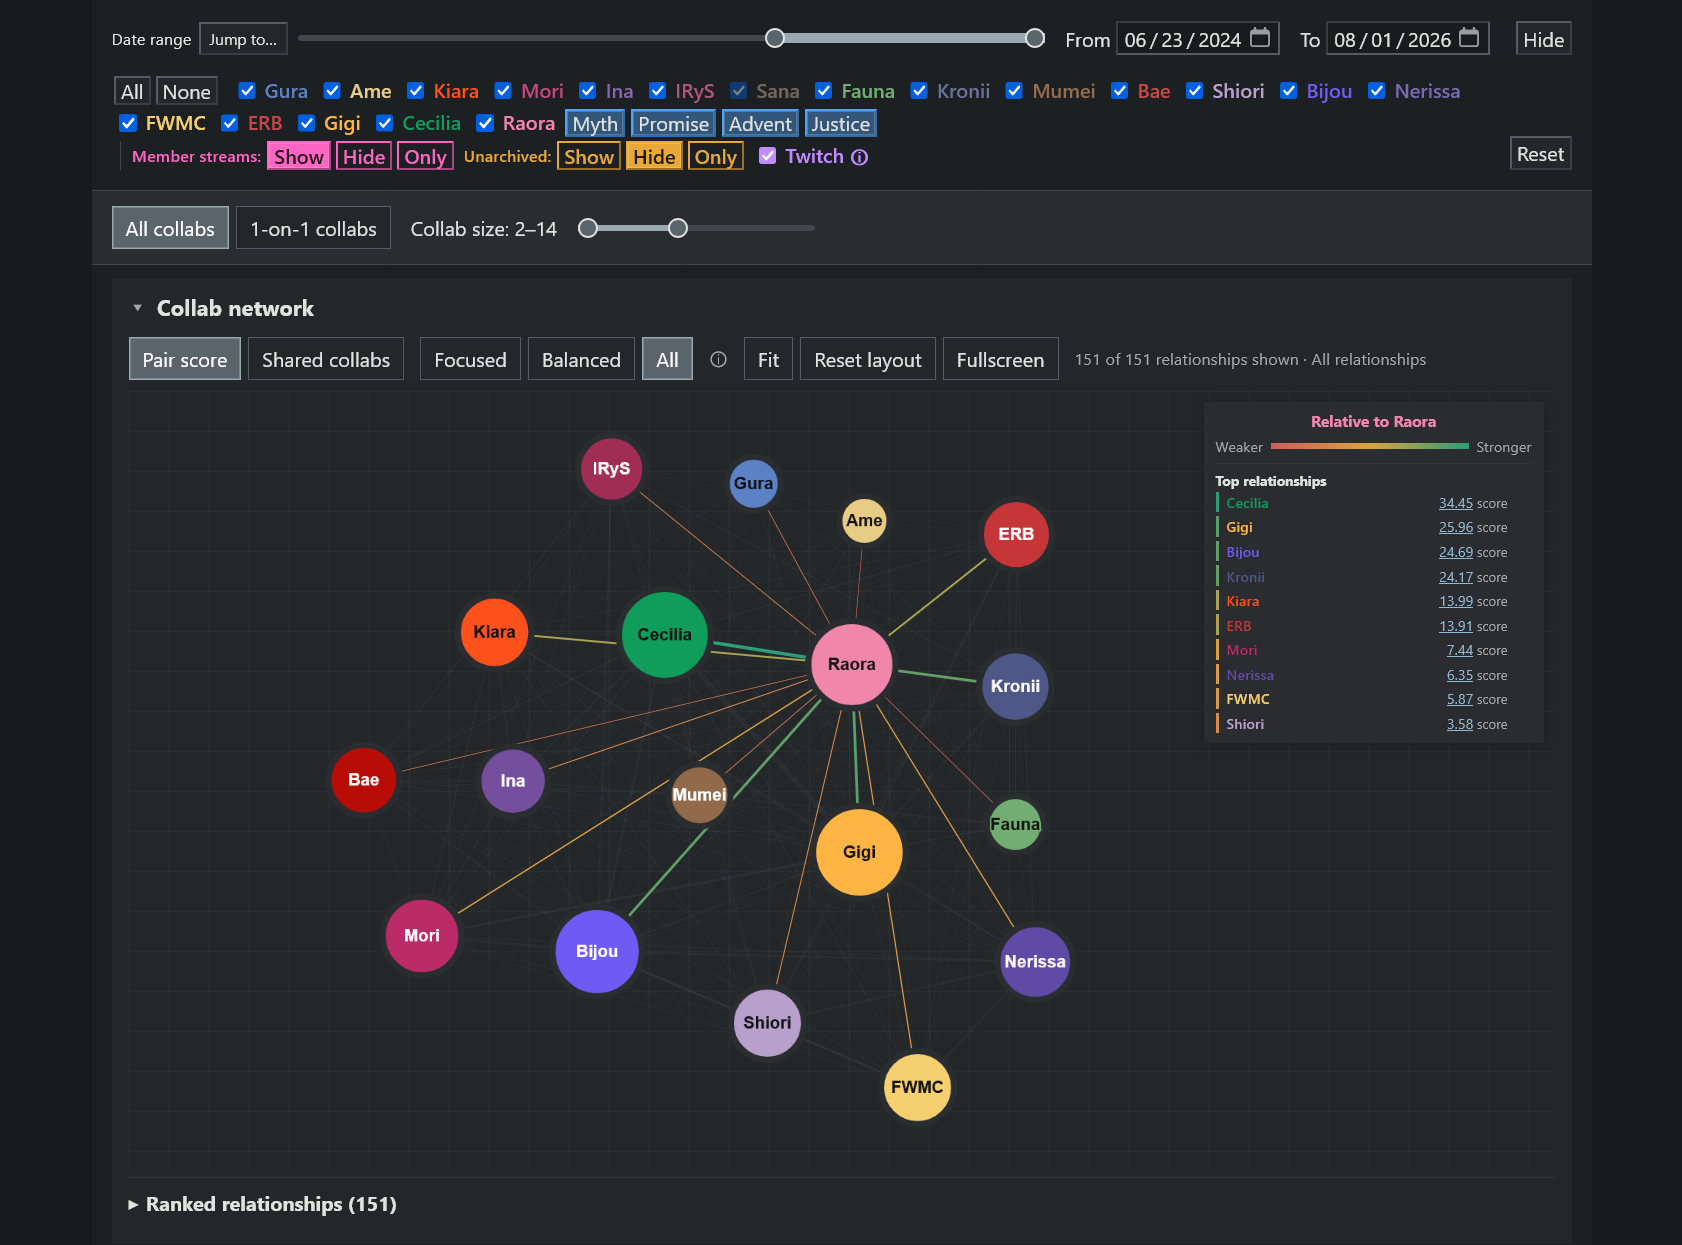Screen dimensions: 1682x1245
Task: Toggle the Kiara checkbox
Action: coord(416,91)
